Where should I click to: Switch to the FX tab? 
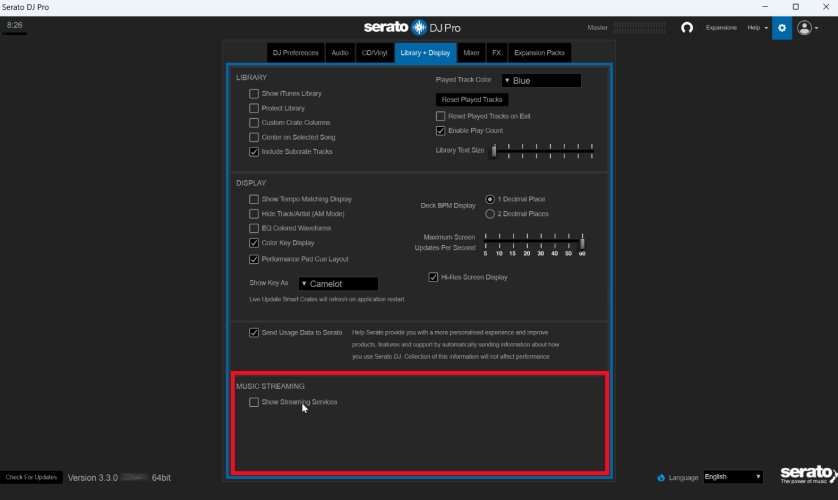coord(496,53)
